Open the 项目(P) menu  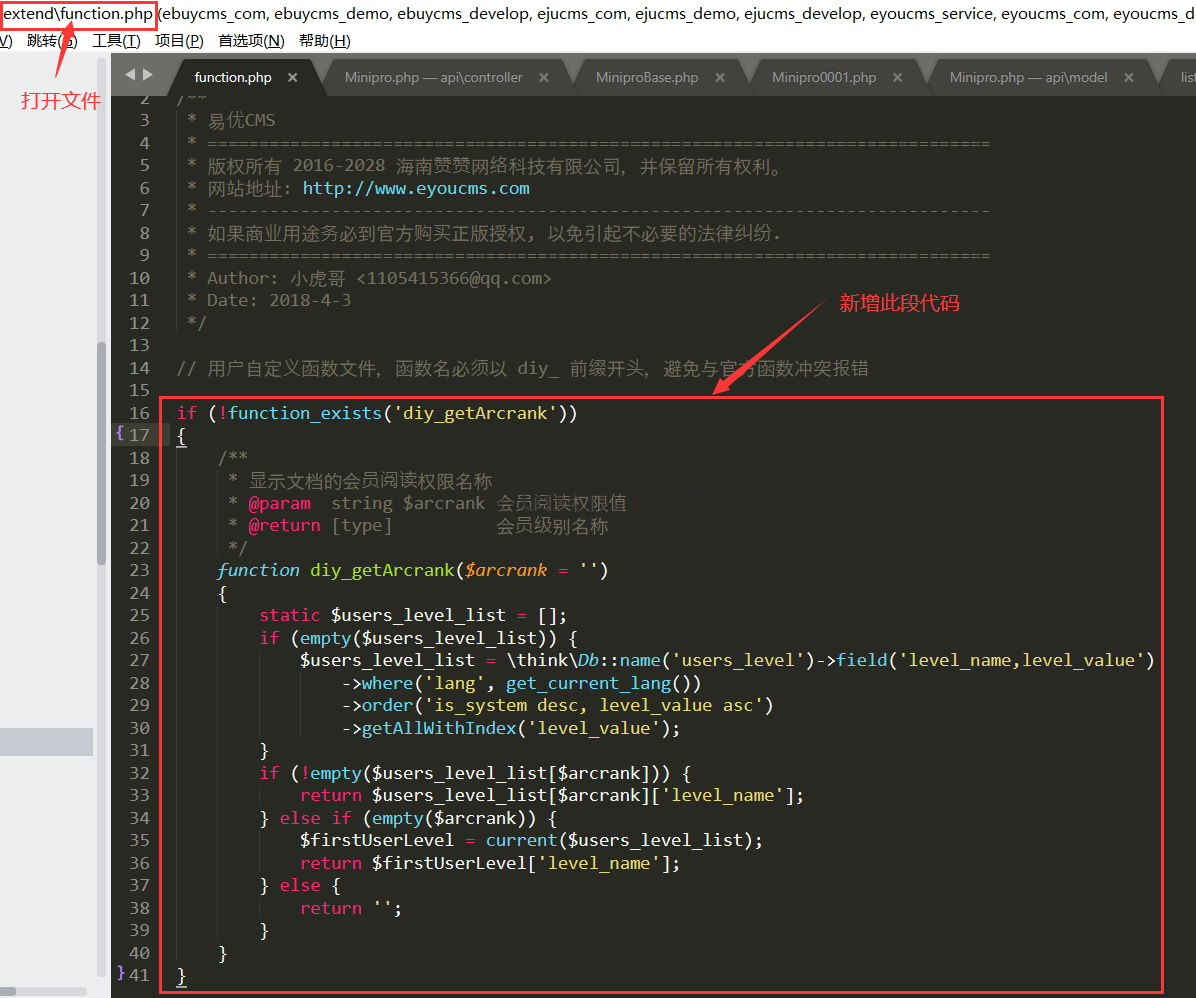179,41
